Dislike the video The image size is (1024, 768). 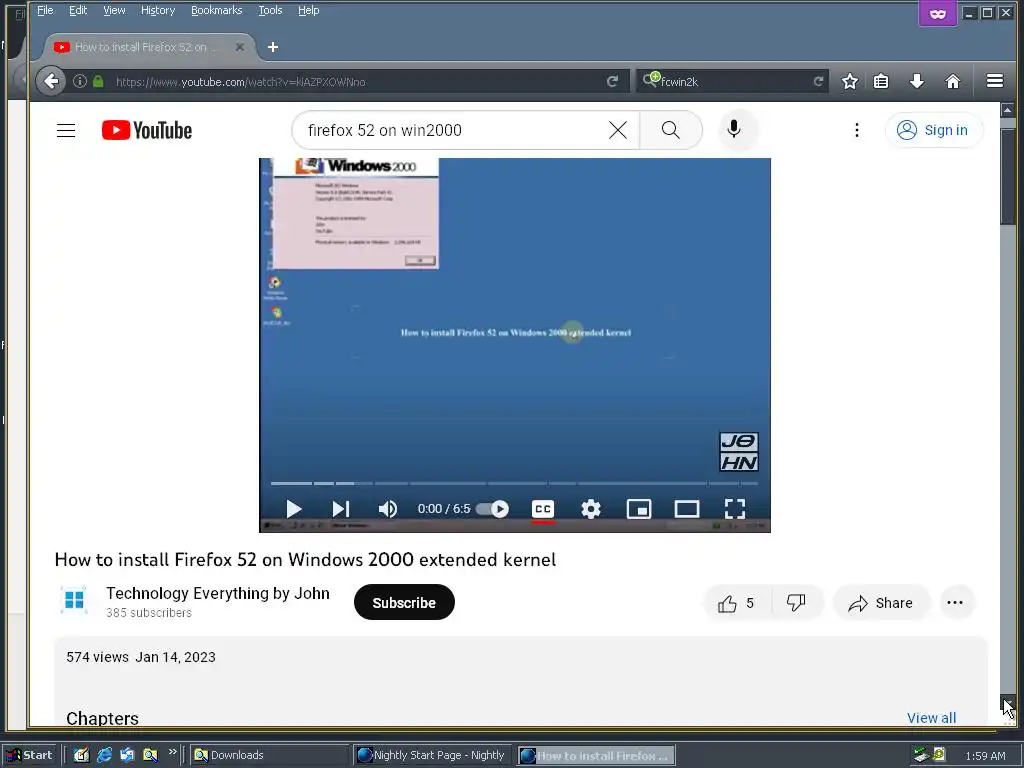coord(796,603)
